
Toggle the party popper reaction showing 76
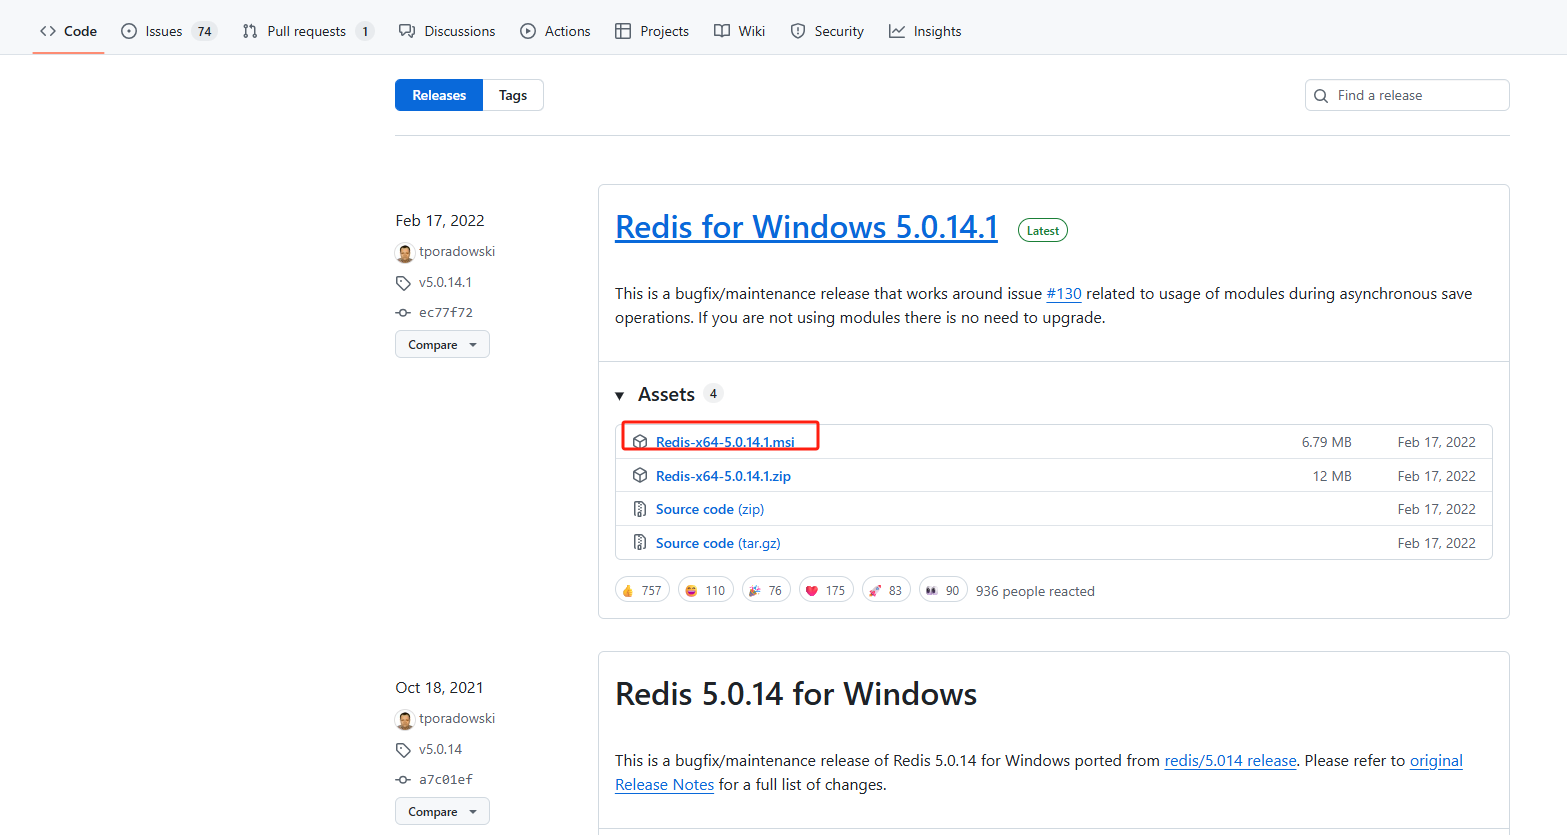point(766,590)
